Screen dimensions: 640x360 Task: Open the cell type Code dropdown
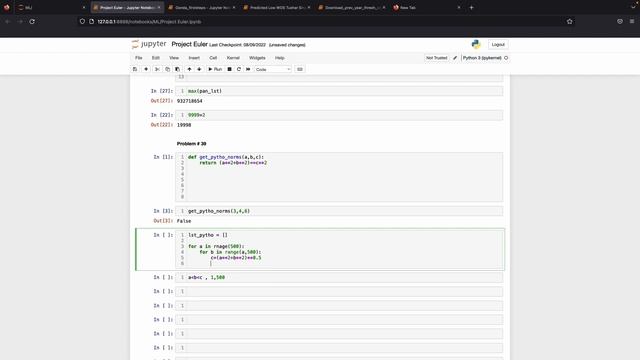click(x=273, y=69)
